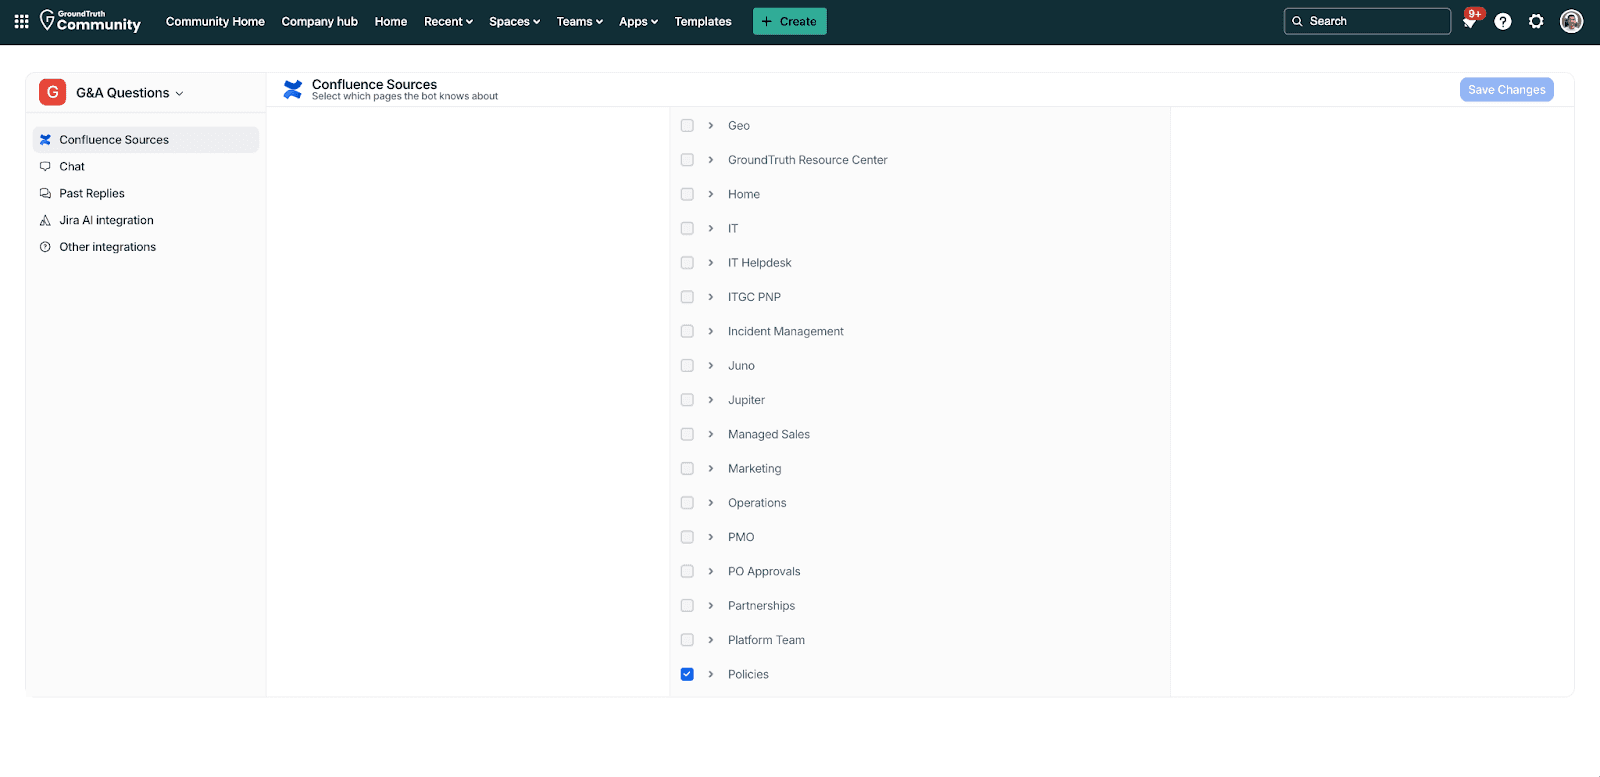Viewport: 1600px width, 777px height.
Task: Open the notifications icon with 9+ badge
Action: (x=1469, y=21)
